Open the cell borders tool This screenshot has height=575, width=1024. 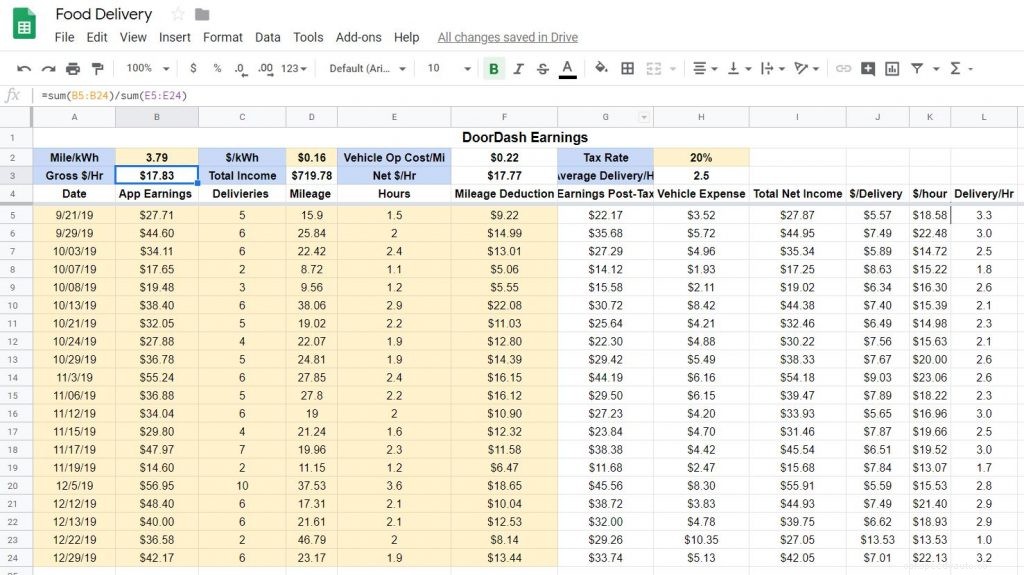point(628,68)
